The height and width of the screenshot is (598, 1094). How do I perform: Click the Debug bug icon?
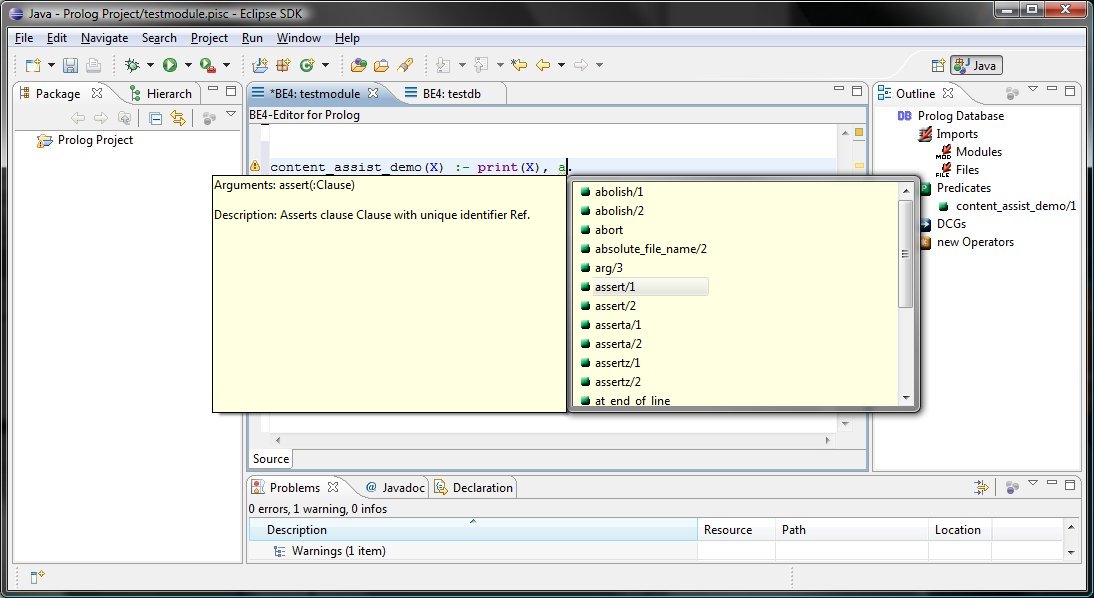[131, 65]
